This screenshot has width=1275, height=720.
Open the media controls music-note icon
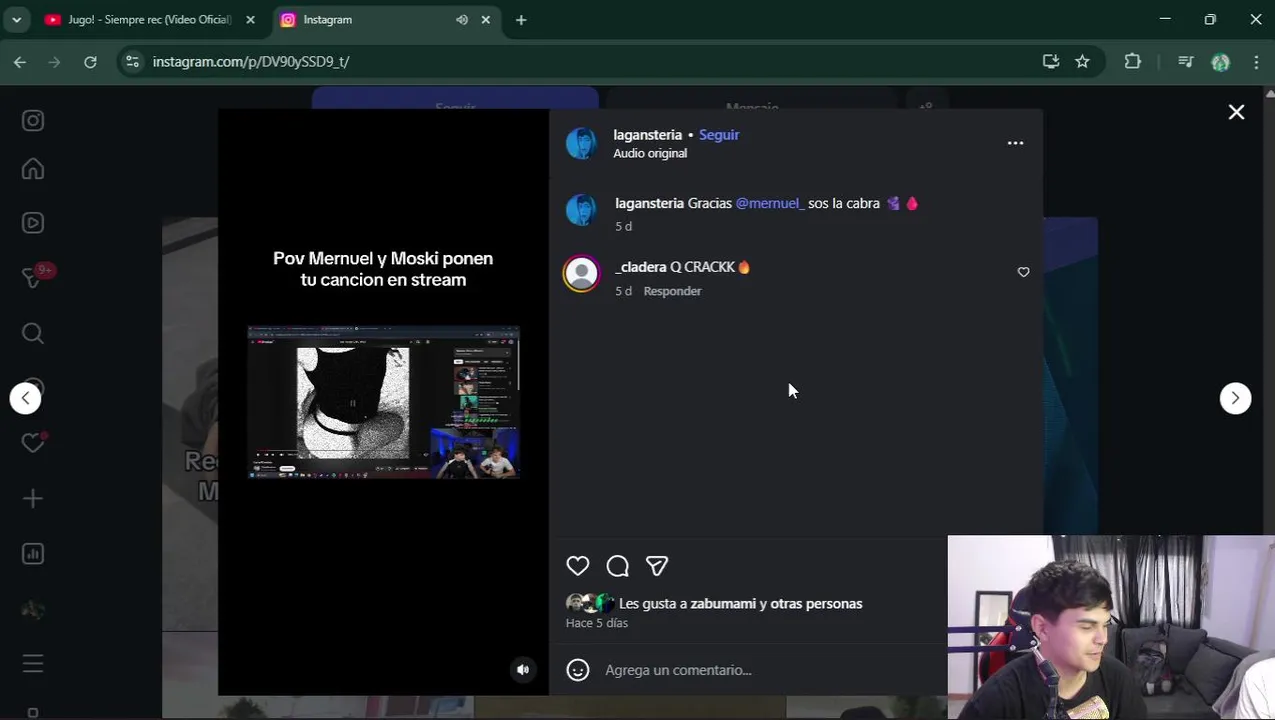1185,62
